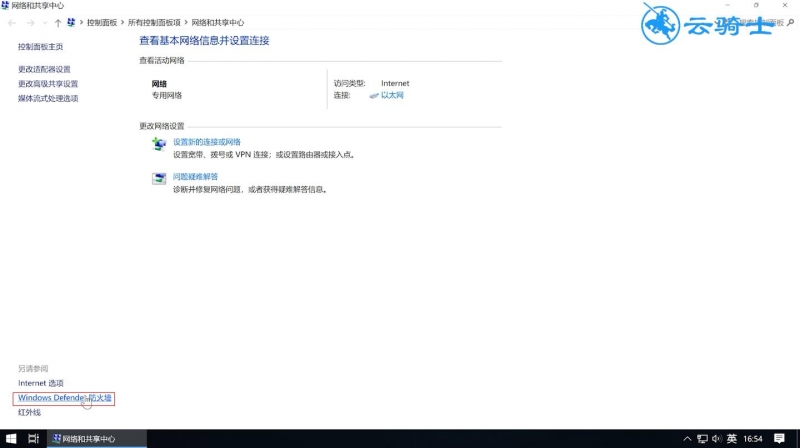Switch input language 英 indicator
The width and height of the screenshot is (800, 448).
pos(732,439)
